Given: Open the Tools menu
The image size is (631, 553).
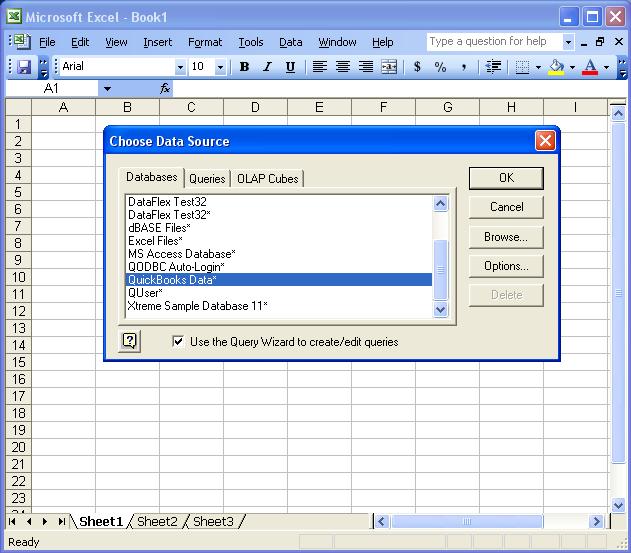Looking at the screenshot, I should (x=251, y=42).
